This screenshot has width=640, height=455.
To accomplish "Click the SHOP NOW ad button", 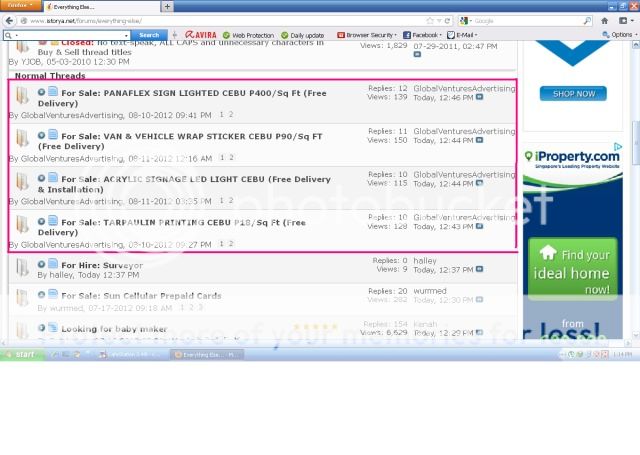I will coord(572,93).
